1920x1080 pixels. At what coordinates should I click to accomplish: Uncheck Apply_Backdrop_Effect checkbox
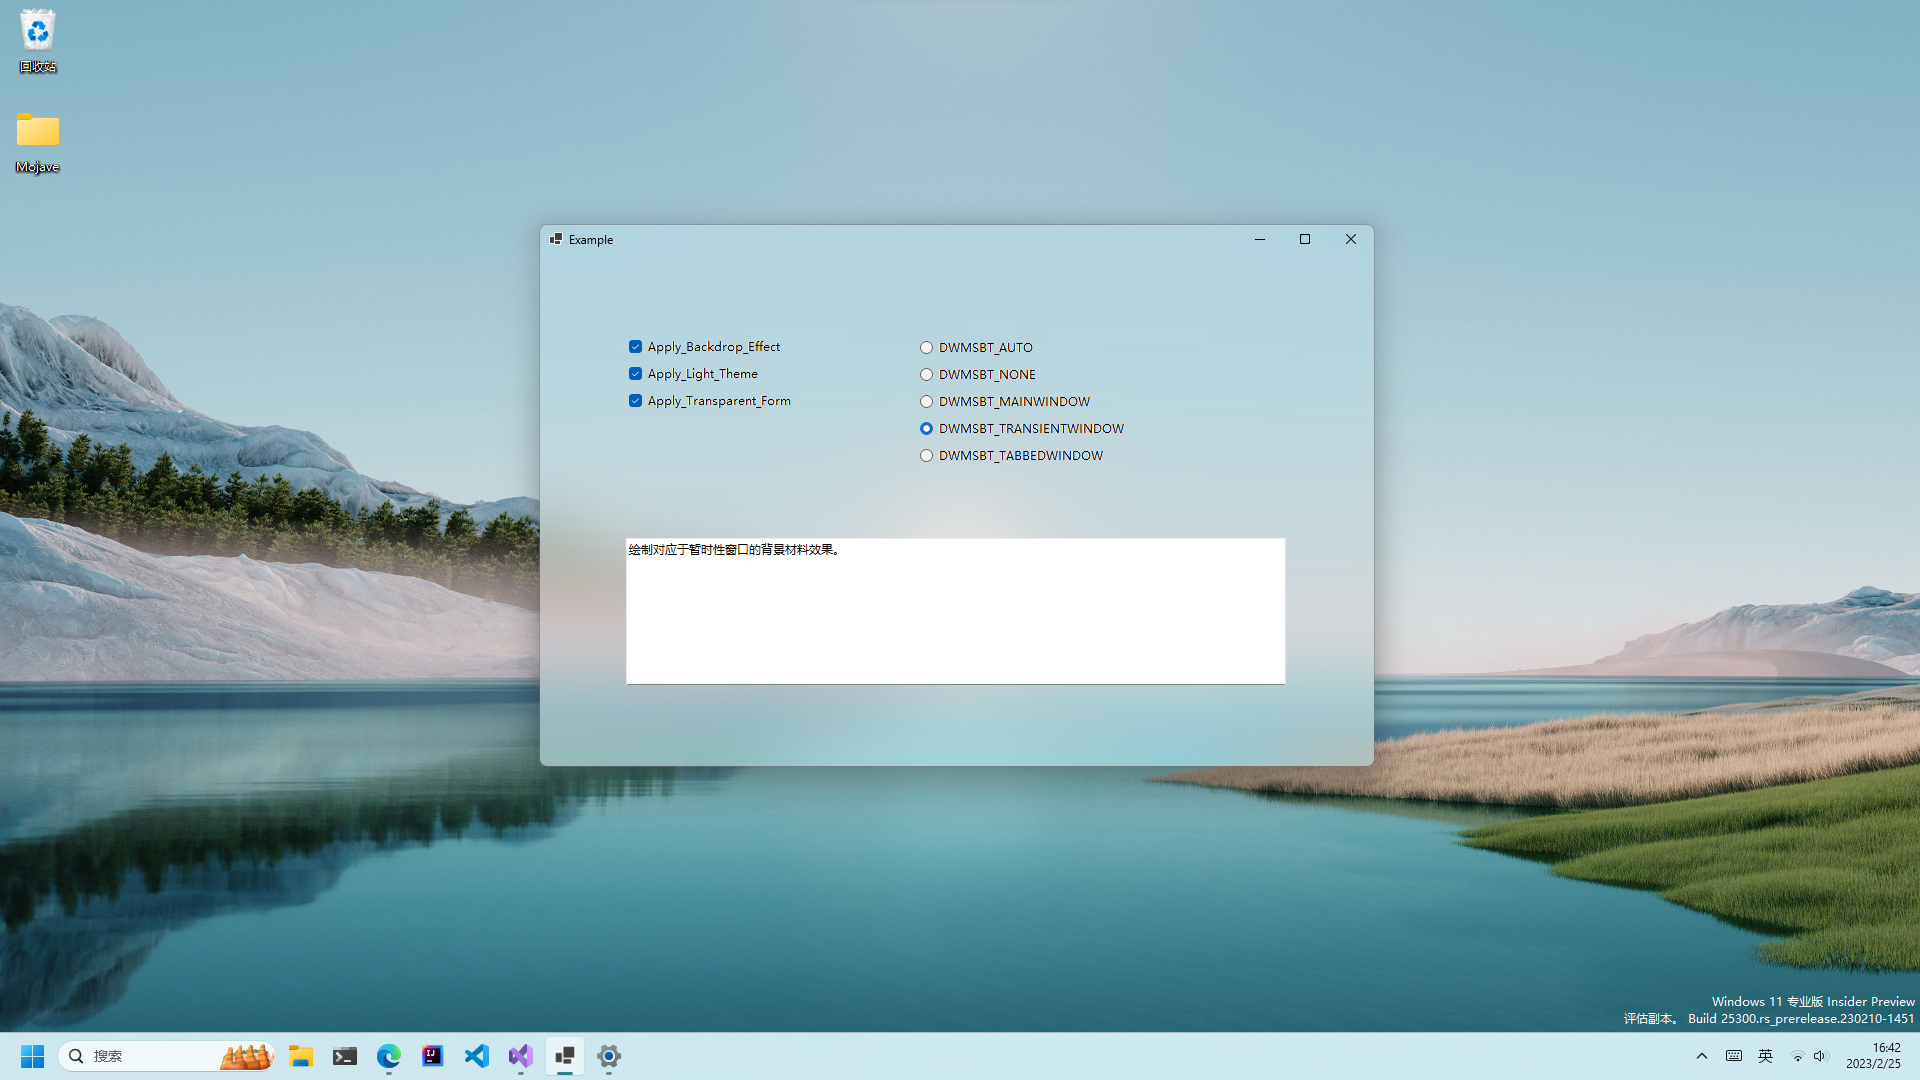pyautogui.click(x=635, y=347)
